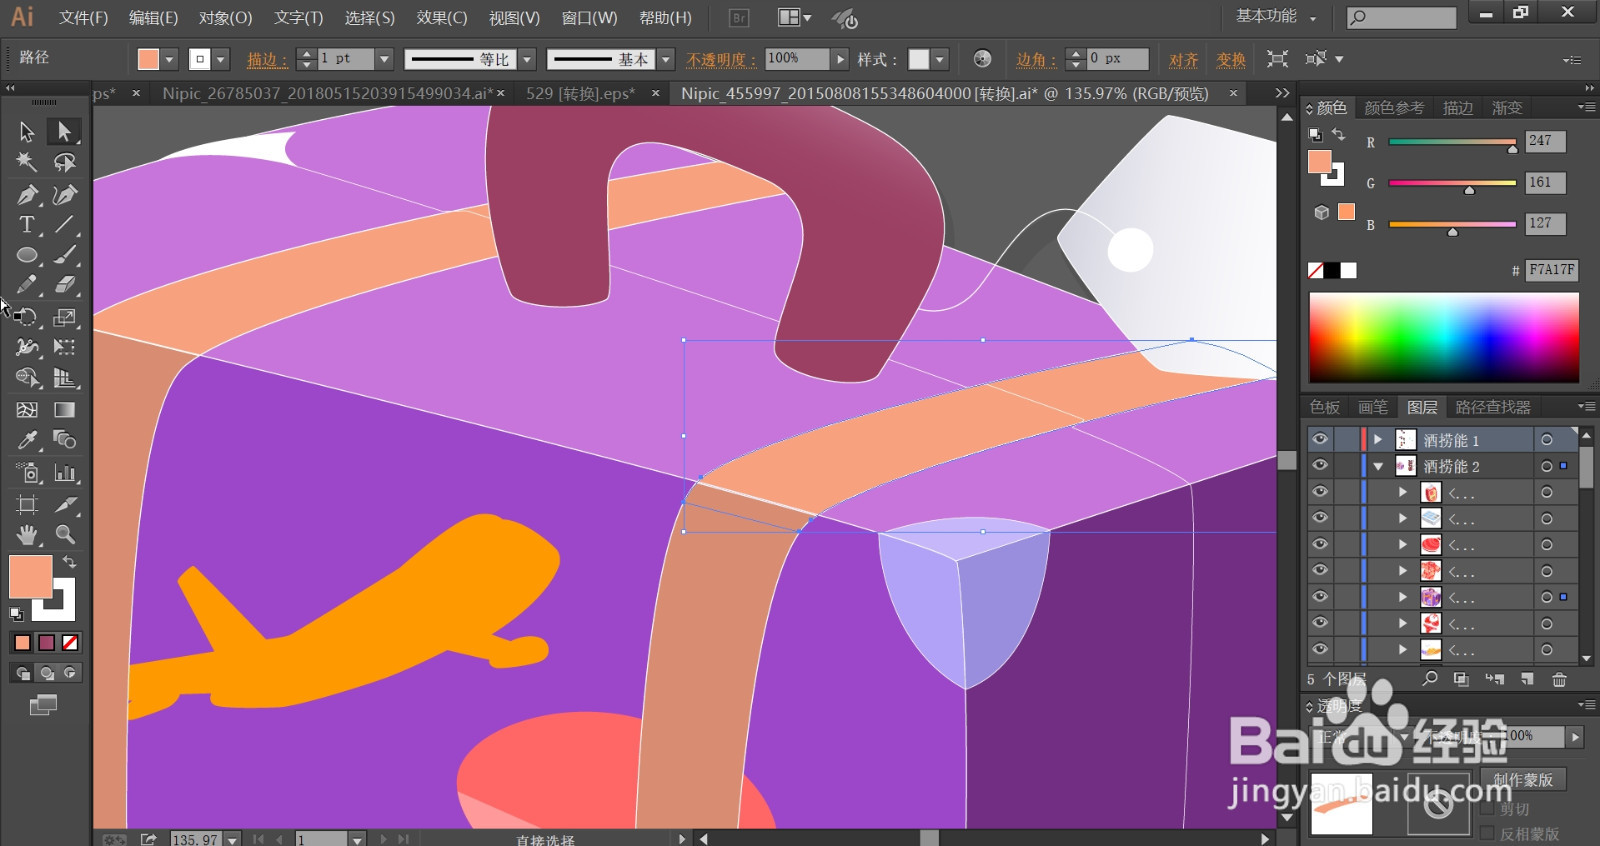The width and height of the screenshot is (1600, 846).
Task: Select the Selection (black arrow) tool
Action: click(x=27, y=131)
